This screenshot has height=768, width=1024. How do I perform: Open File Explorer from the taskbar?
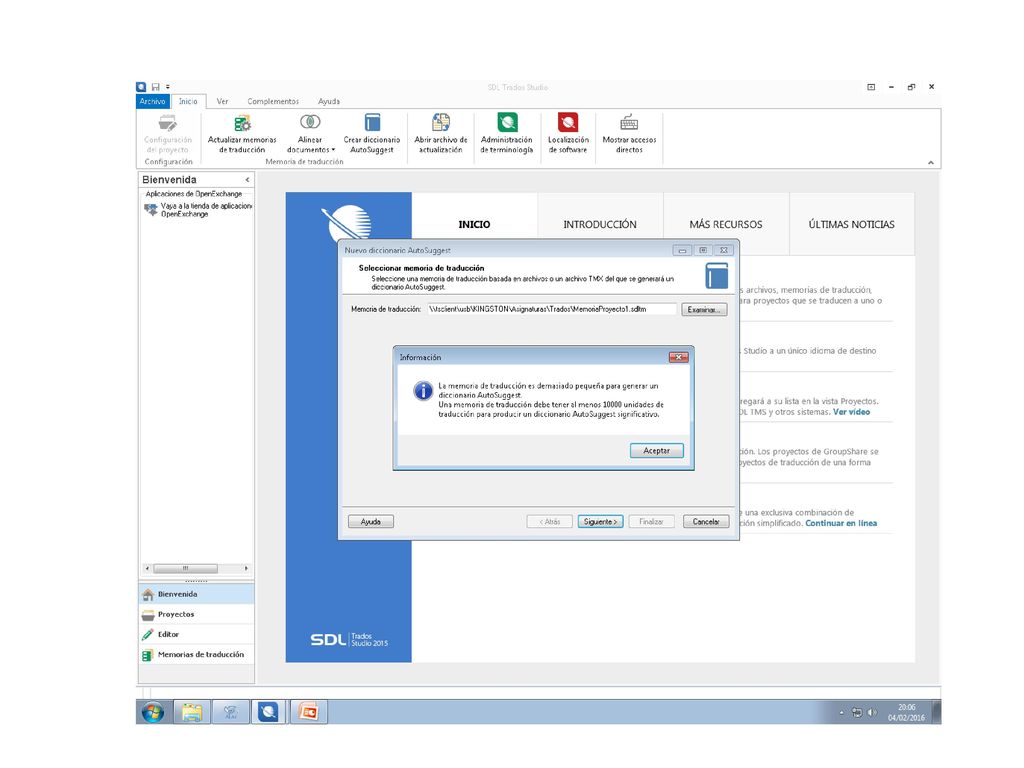(191, 712)
